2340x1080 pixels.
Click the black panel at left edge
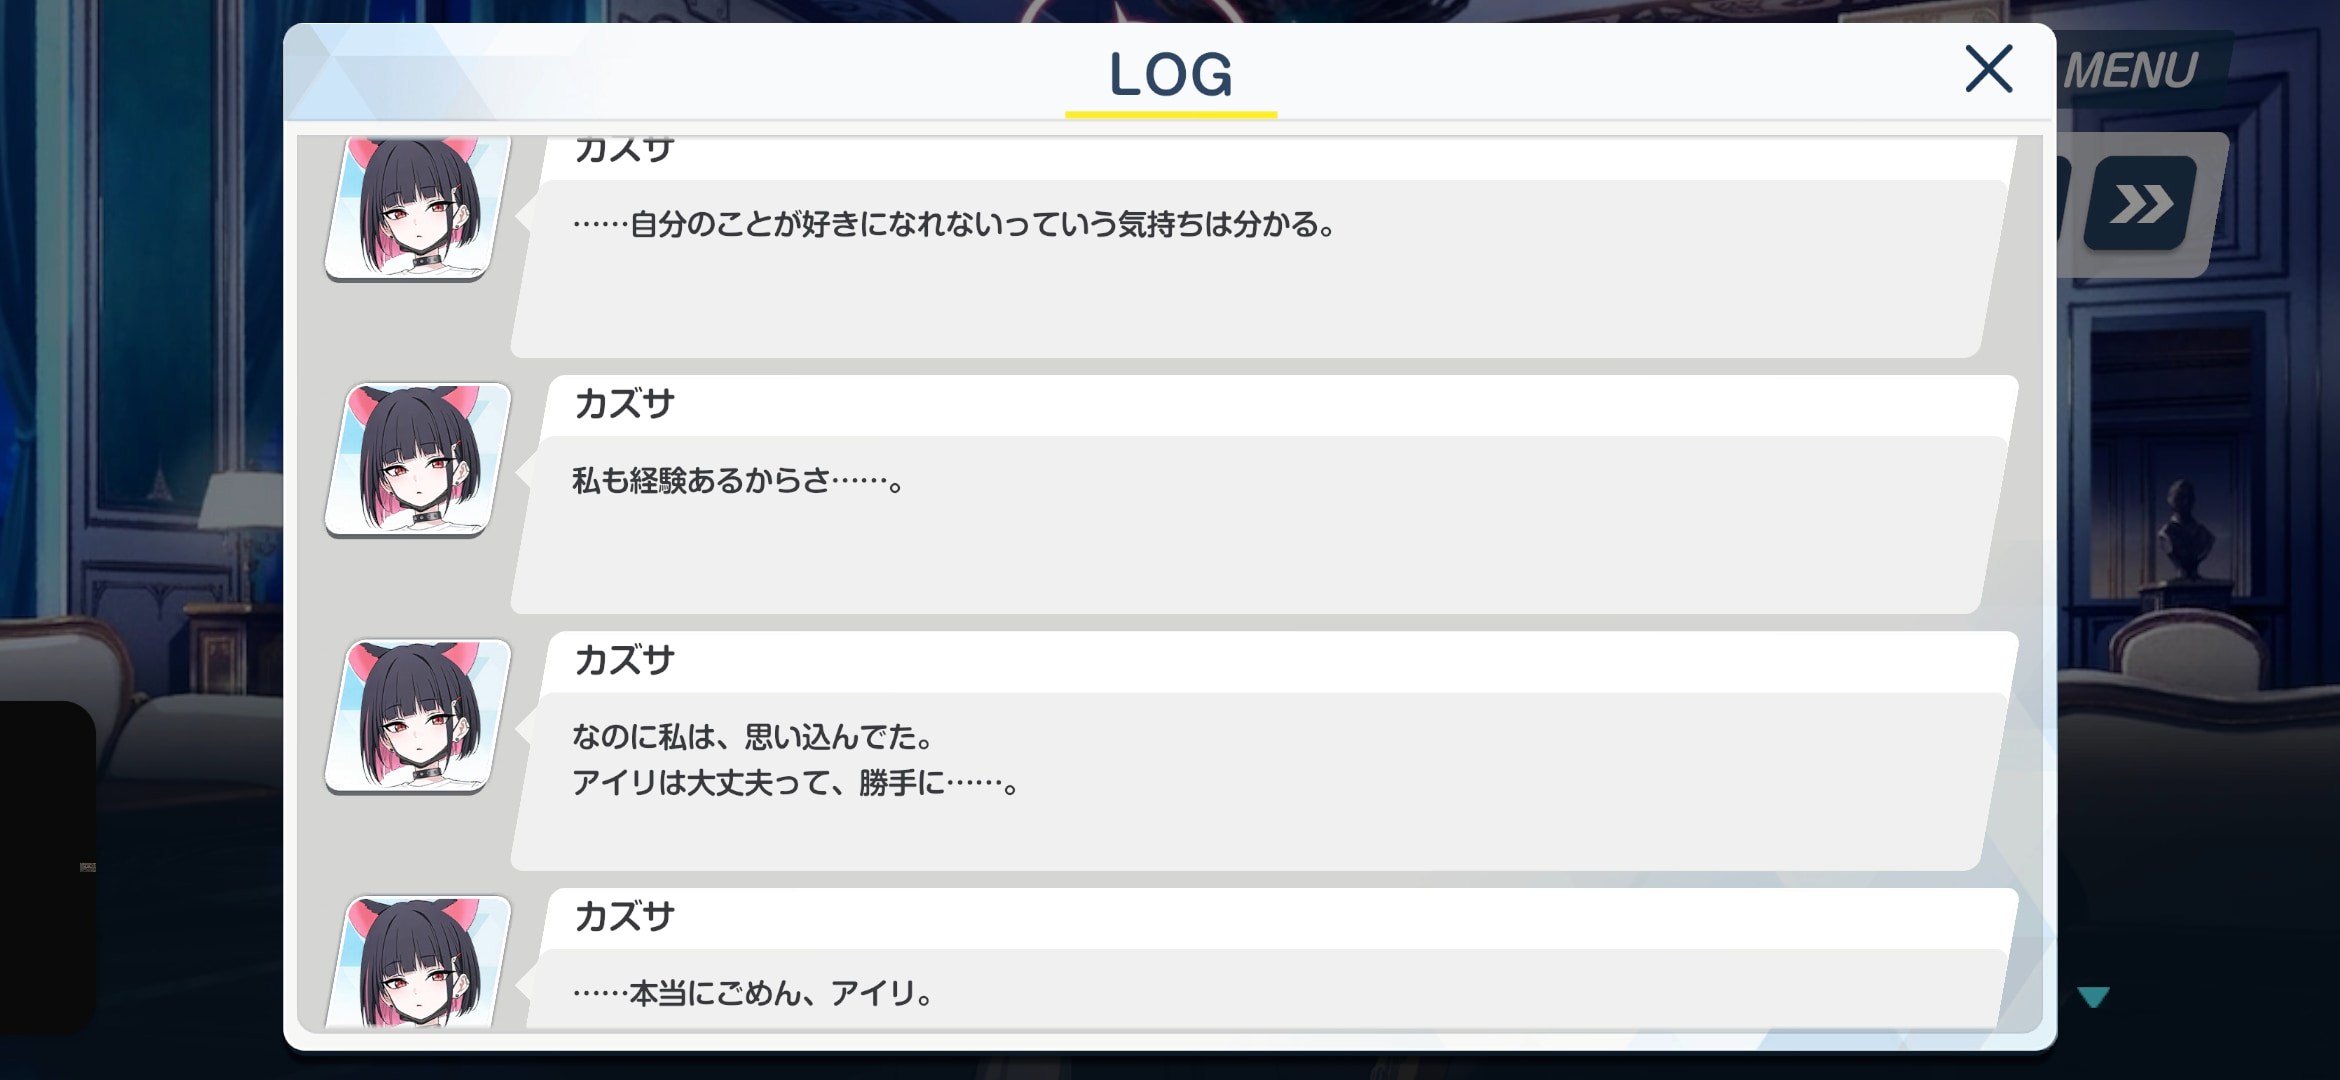pos(47,866)
